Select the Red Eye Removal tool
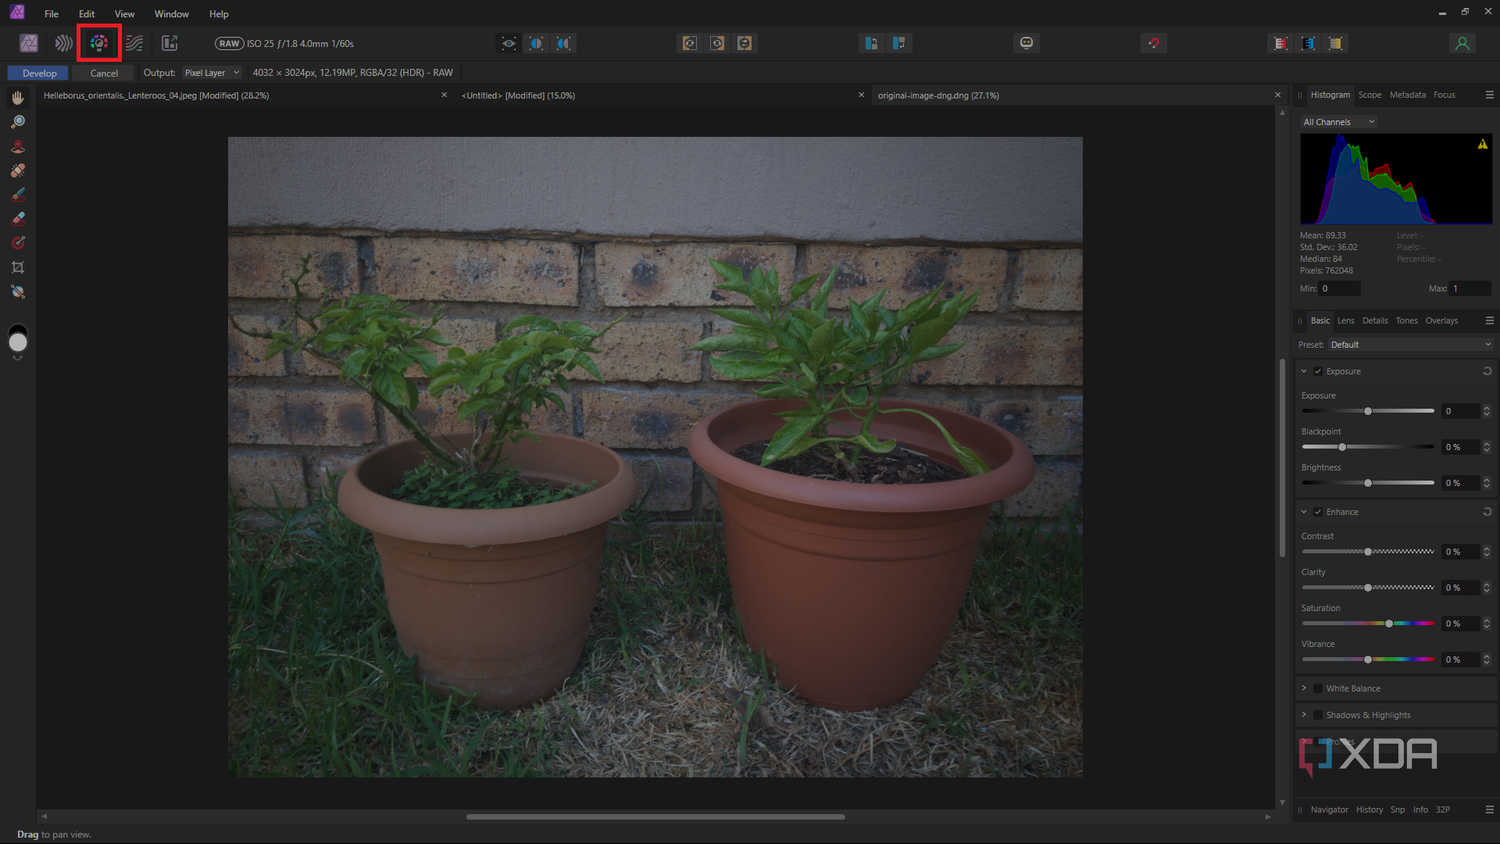1500x844 pixels. (x=18, y=146)
